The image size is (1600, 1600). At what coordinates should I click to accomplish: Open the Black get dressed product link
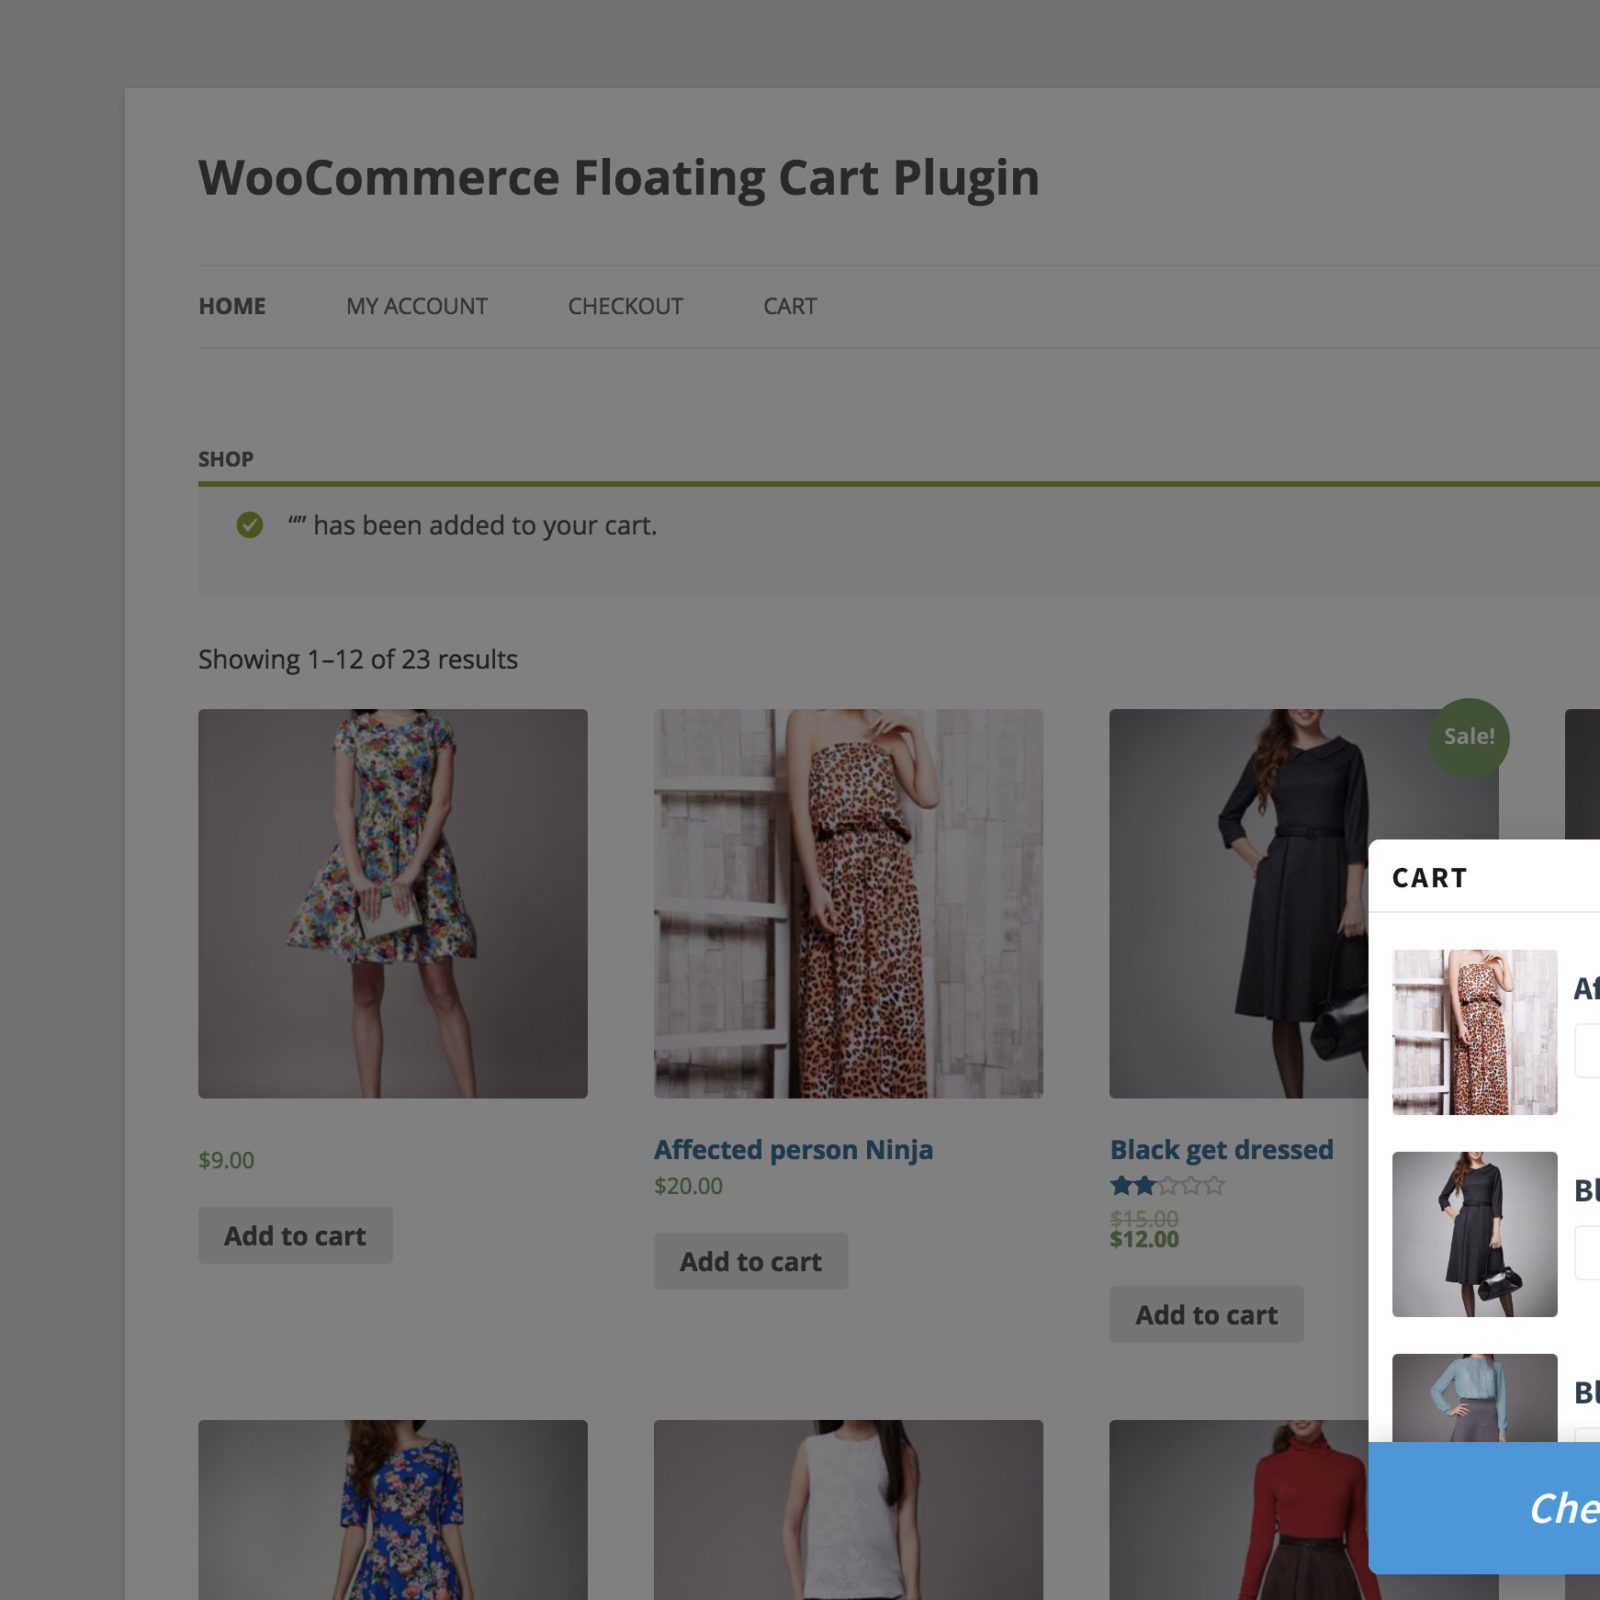tap(1221, 1149)
